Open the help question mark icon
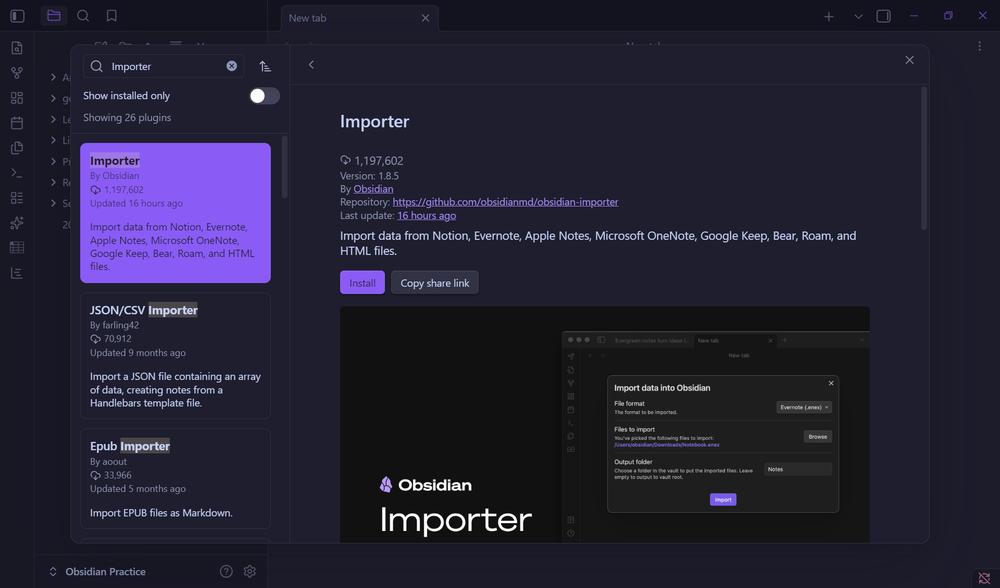Screen dimensions: 1000x588 point(226,571)
